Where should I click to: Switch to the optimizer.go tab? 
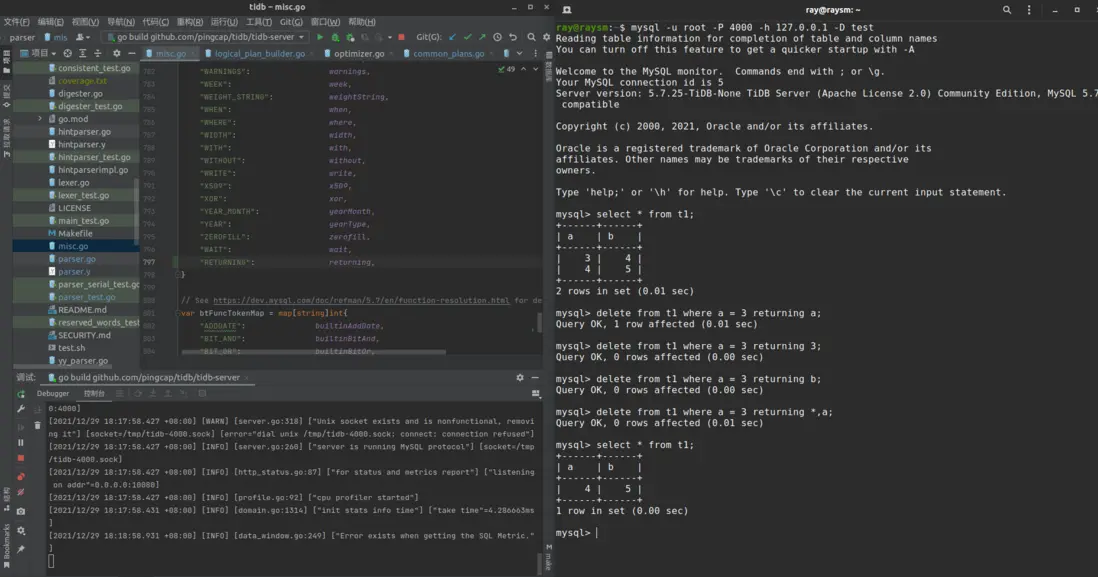click(359, 54)
